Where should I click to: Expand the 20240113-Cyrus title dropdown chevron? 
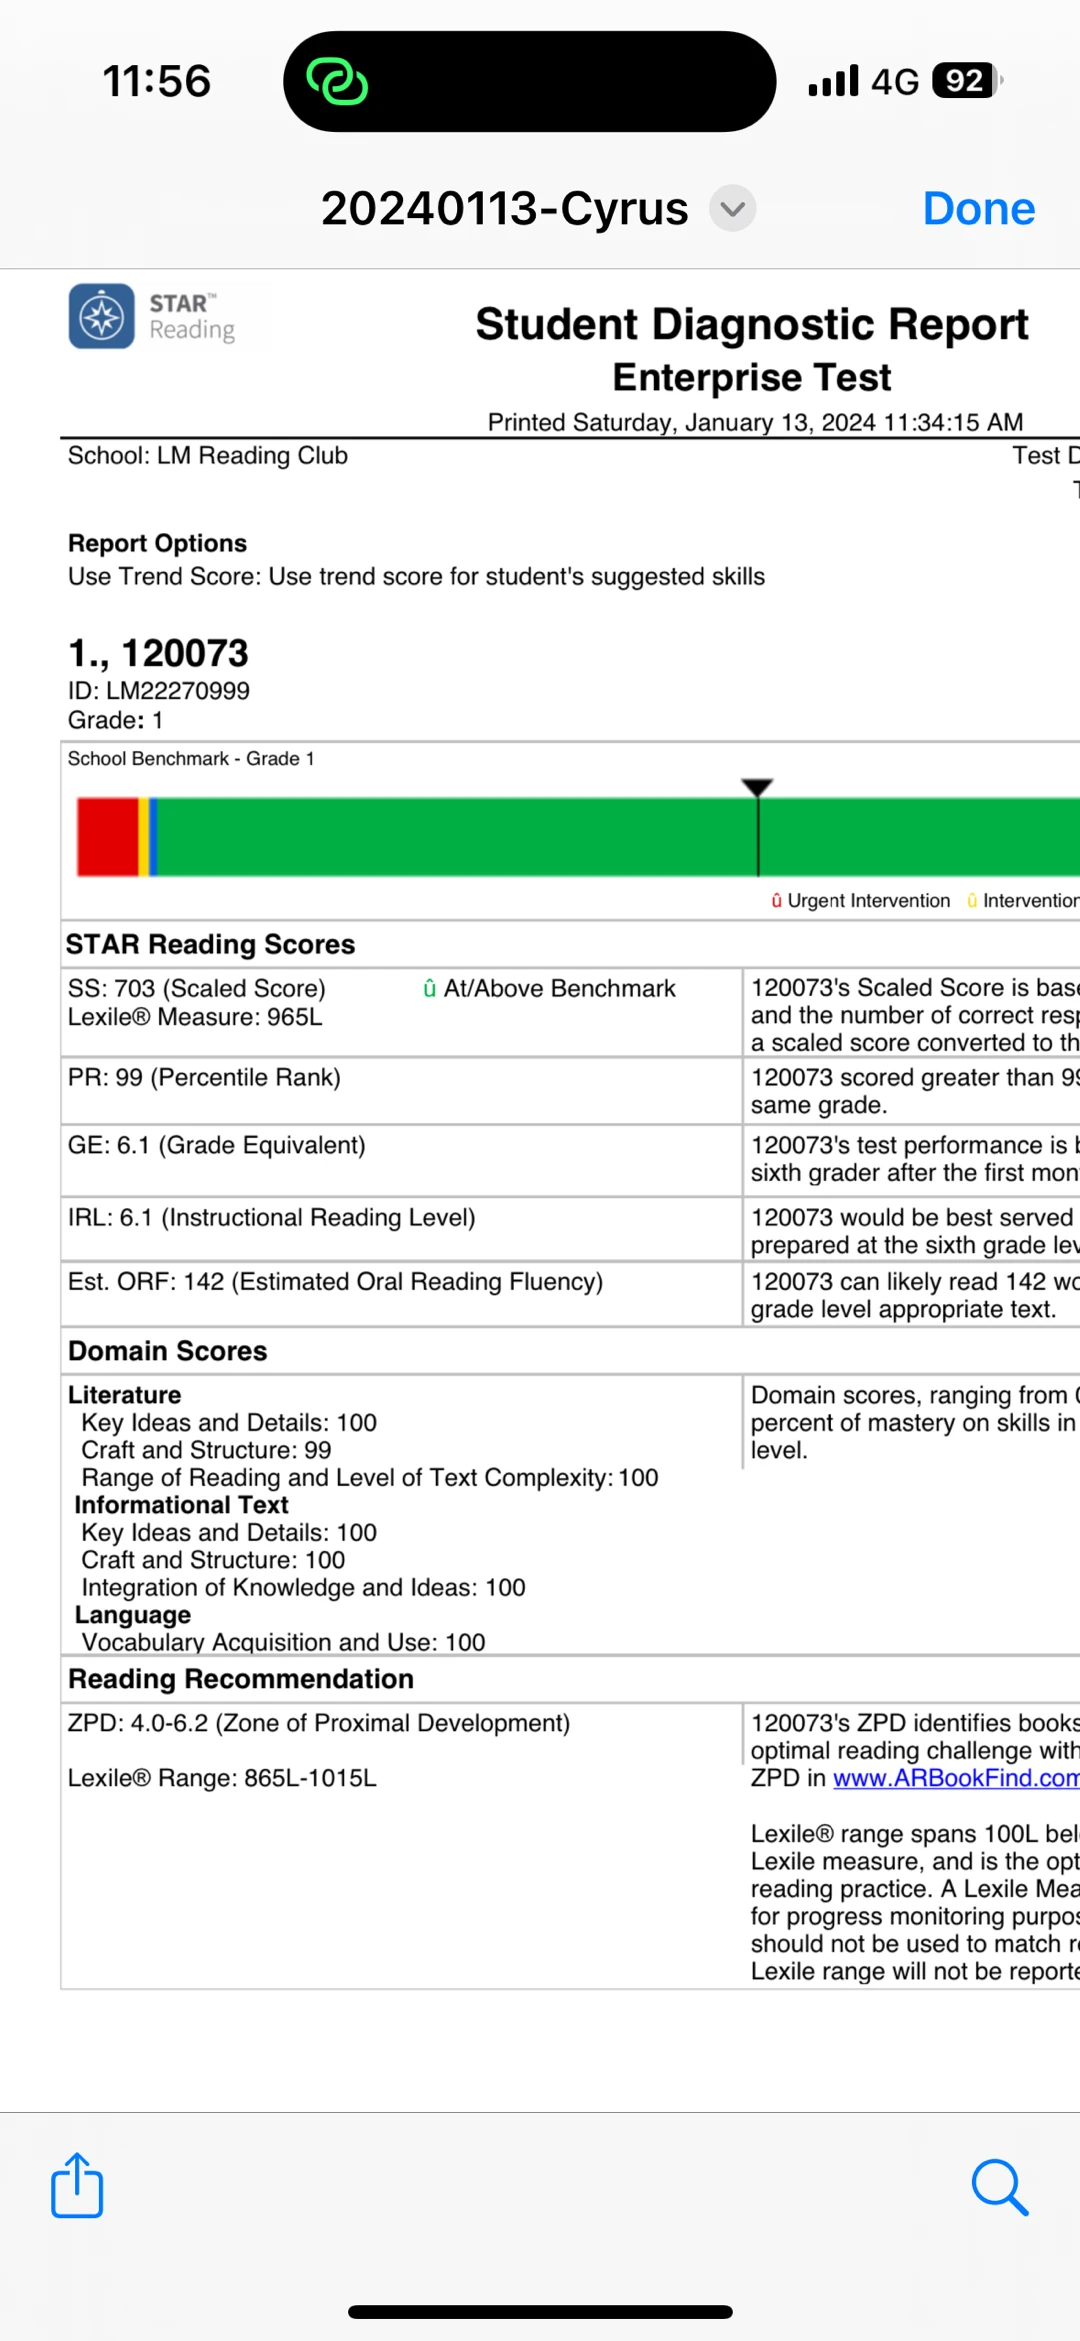coord(733,209)
